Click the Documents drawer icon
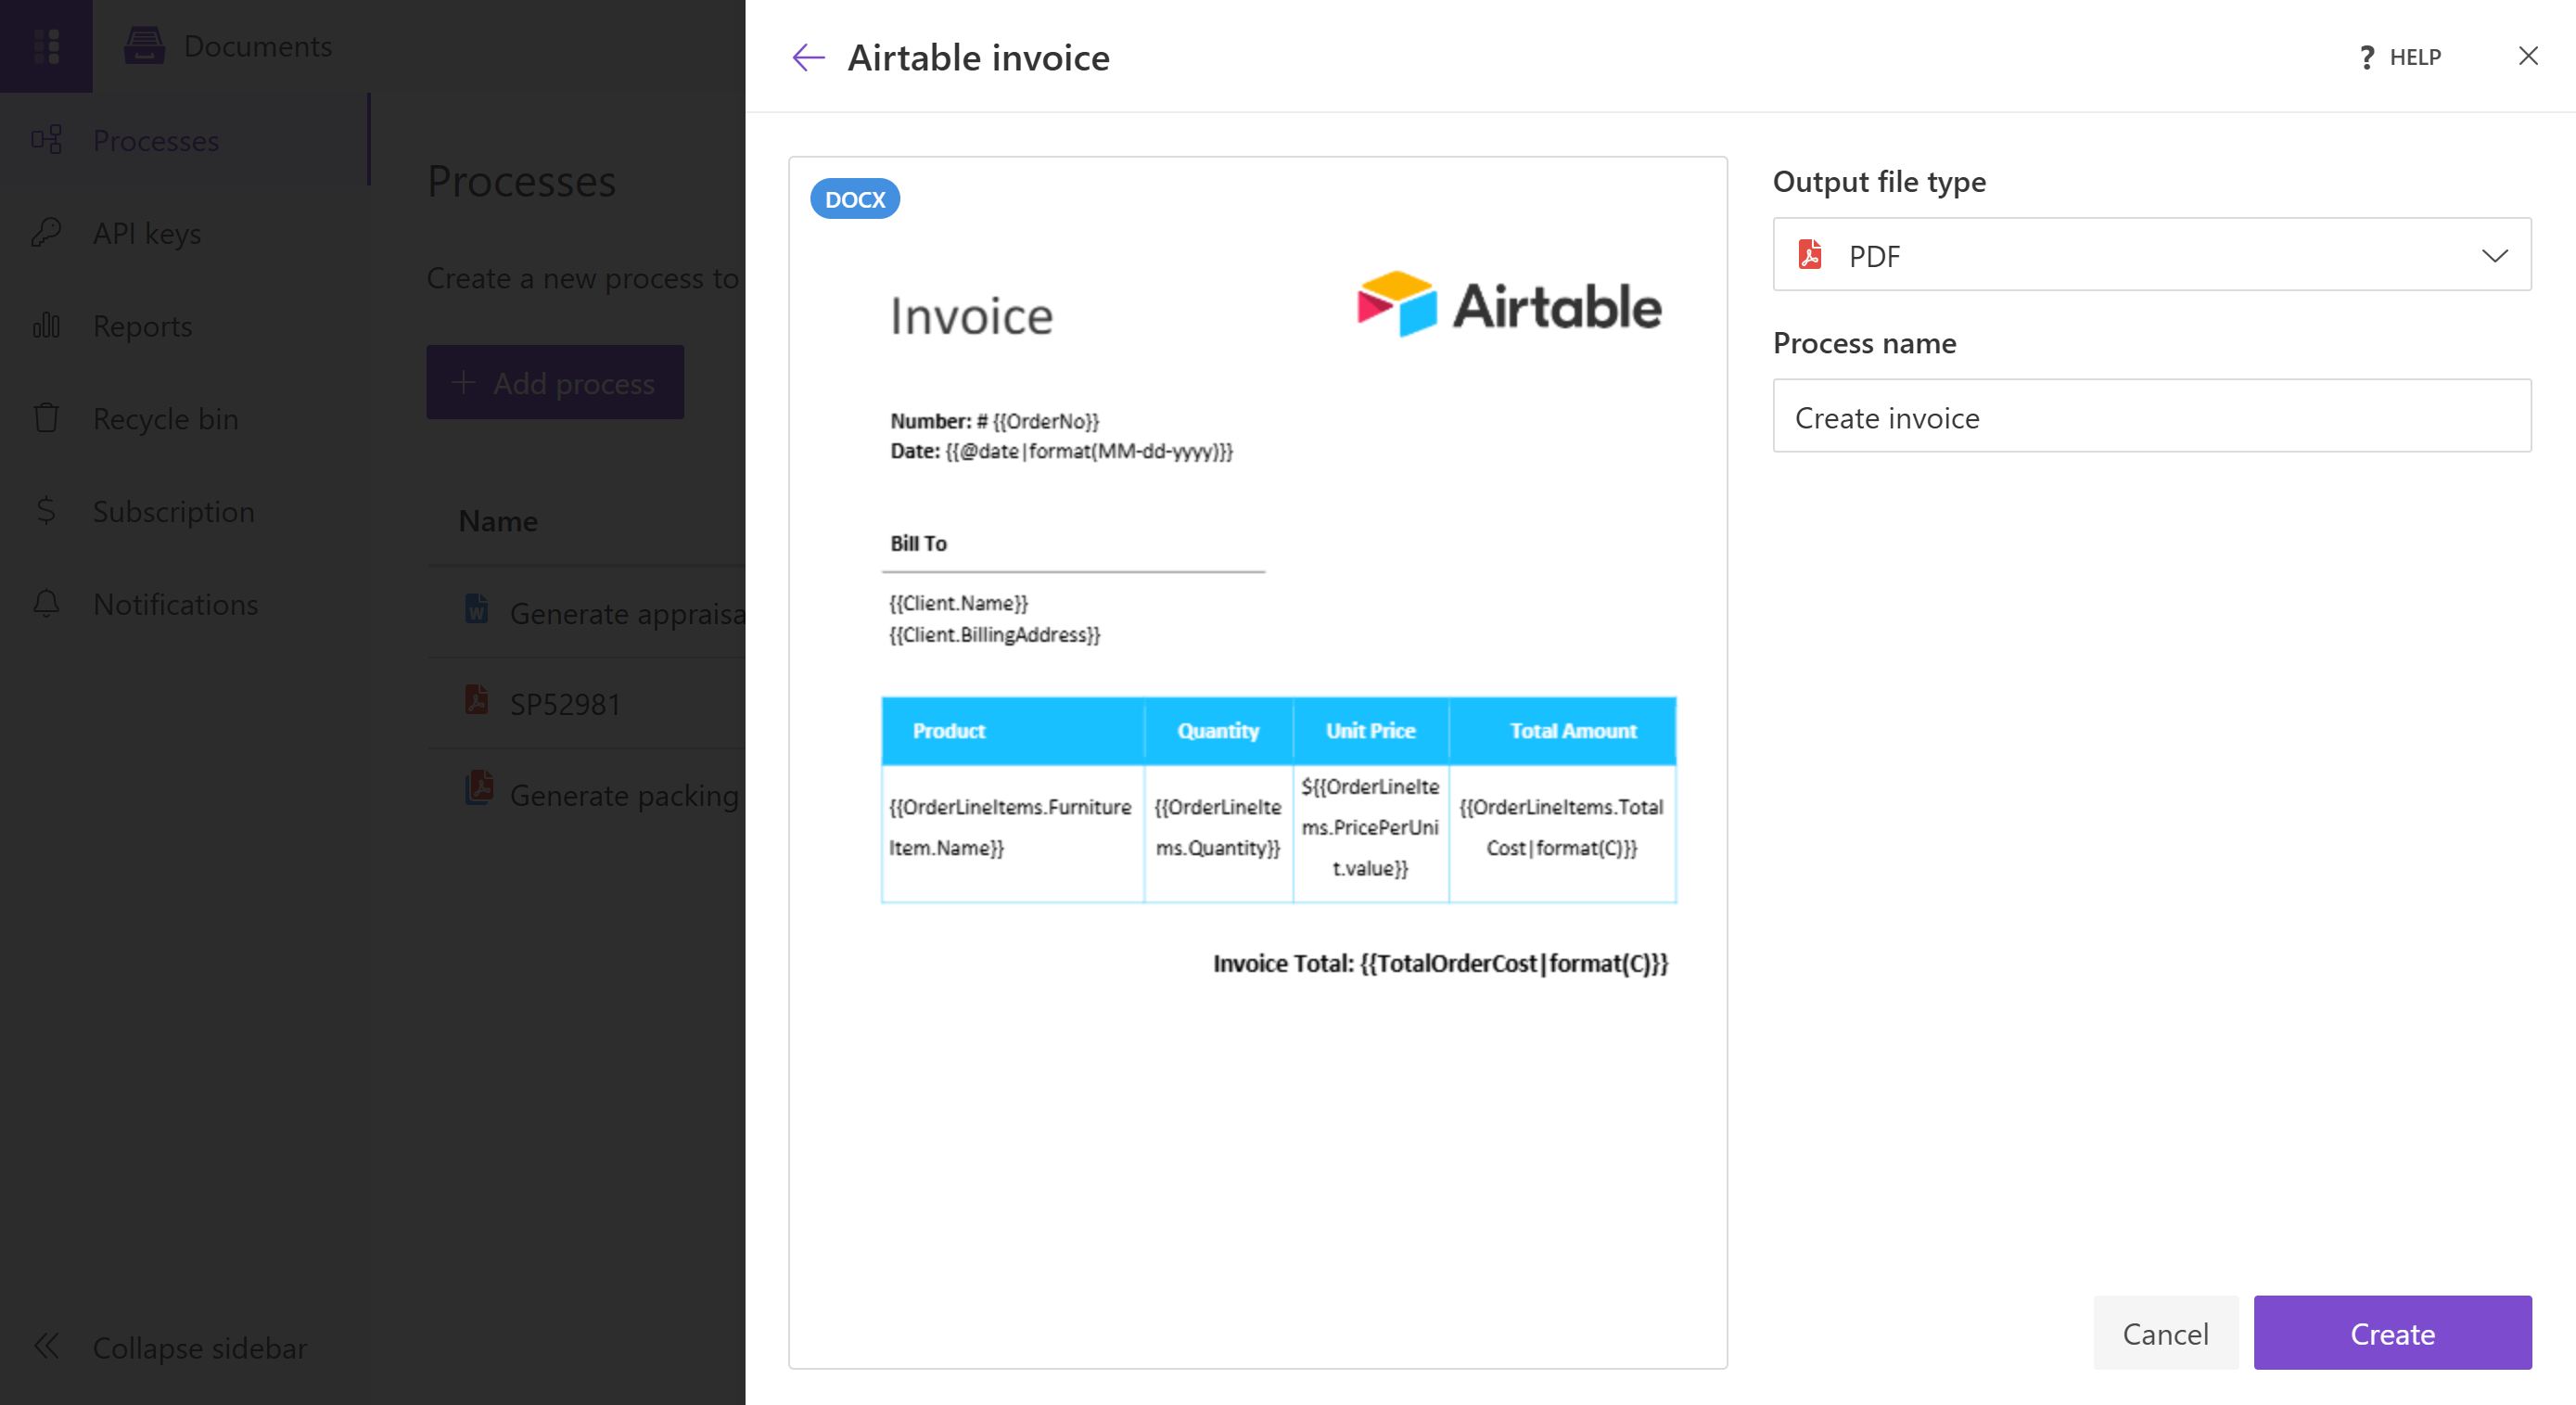The image size is (2576, 1405). pyautogui.click(x=144, y=45)
